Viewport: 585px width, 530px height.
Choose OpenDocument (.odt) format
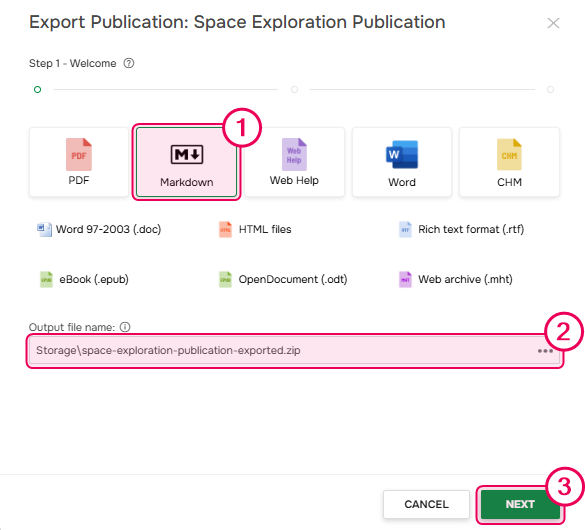(283, 279)
